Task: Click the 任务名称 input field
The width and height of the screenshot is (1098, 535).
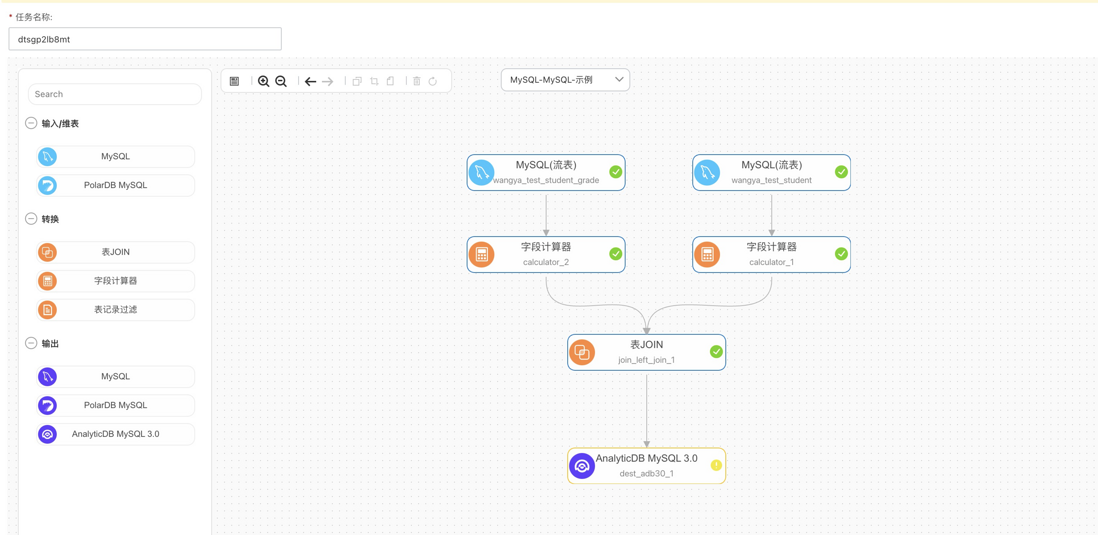Action: tap(145, 39)
